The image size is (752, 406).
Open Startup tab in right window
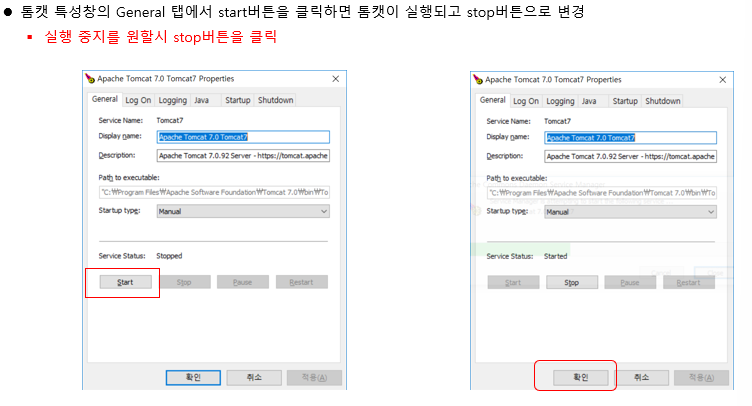[x=625, y=101]
